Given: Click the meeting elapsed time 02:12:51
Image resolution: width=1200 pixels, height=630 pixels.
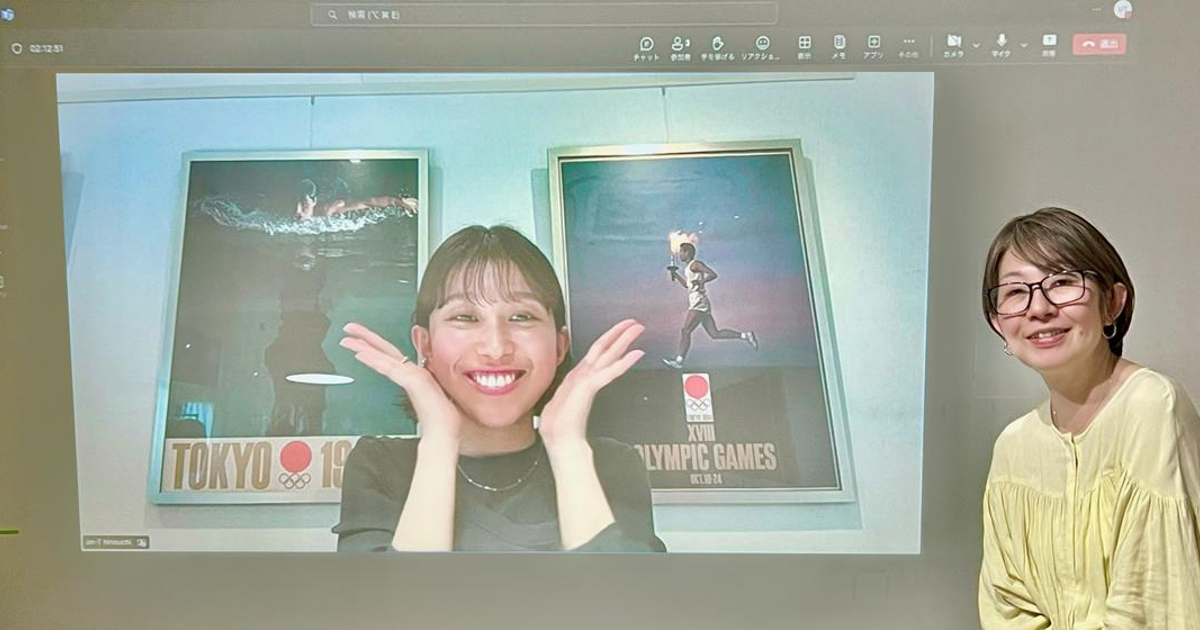Looking at the screenshot, I should coord(47,48).
